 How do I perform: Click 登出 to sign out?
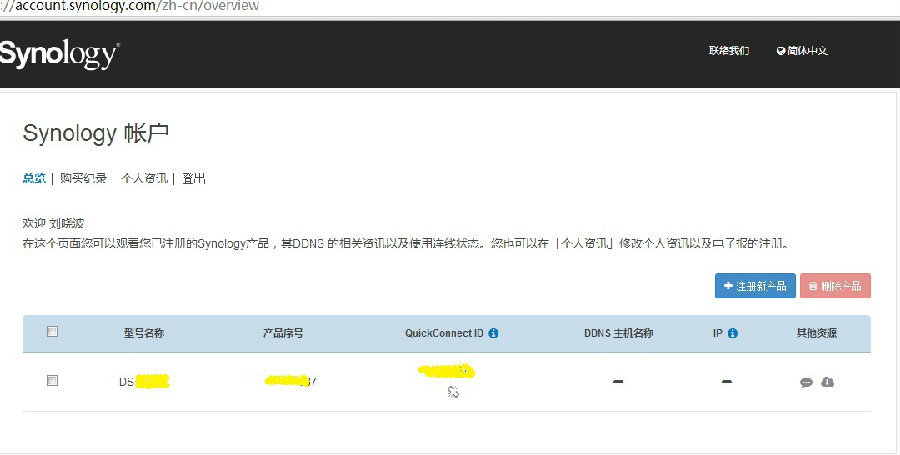tap(193, 178)
